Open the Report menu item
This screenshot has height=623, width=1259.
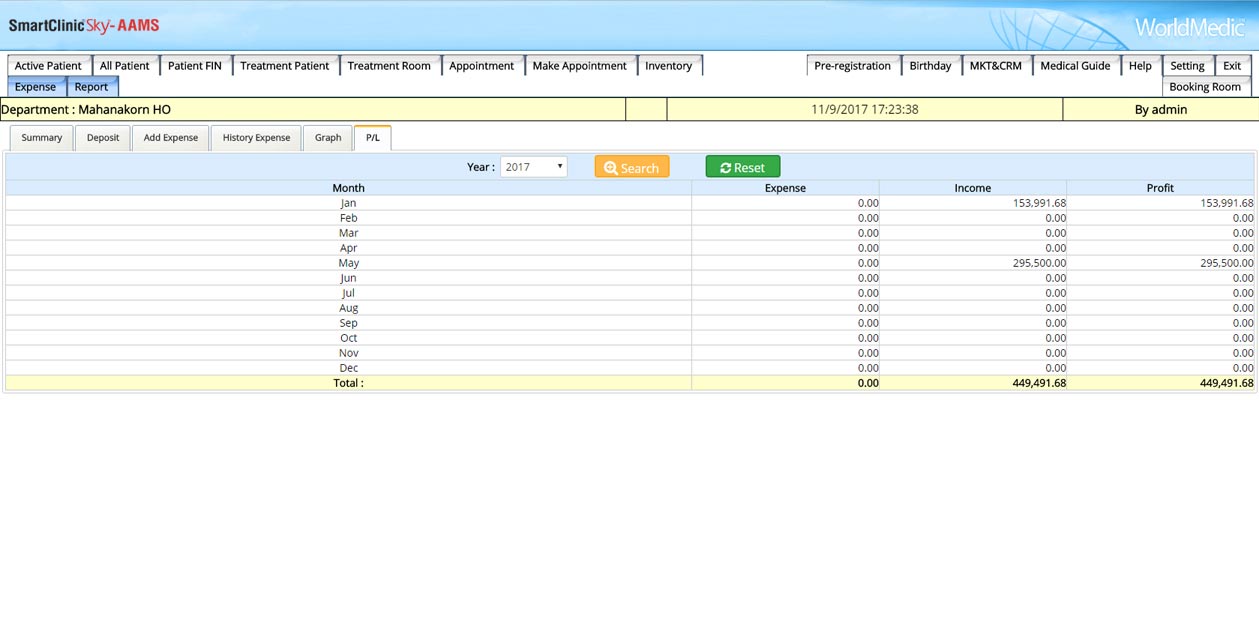pyautogui.click(x=91, y=87)
